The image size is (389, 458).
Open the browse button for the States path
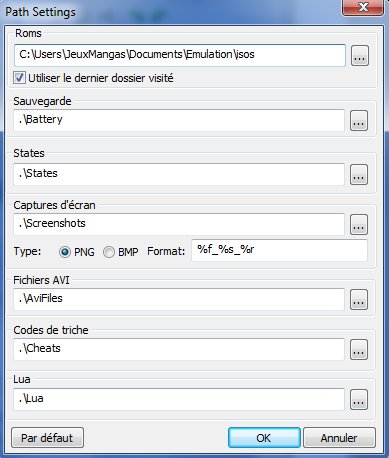(x=359, y=174)
